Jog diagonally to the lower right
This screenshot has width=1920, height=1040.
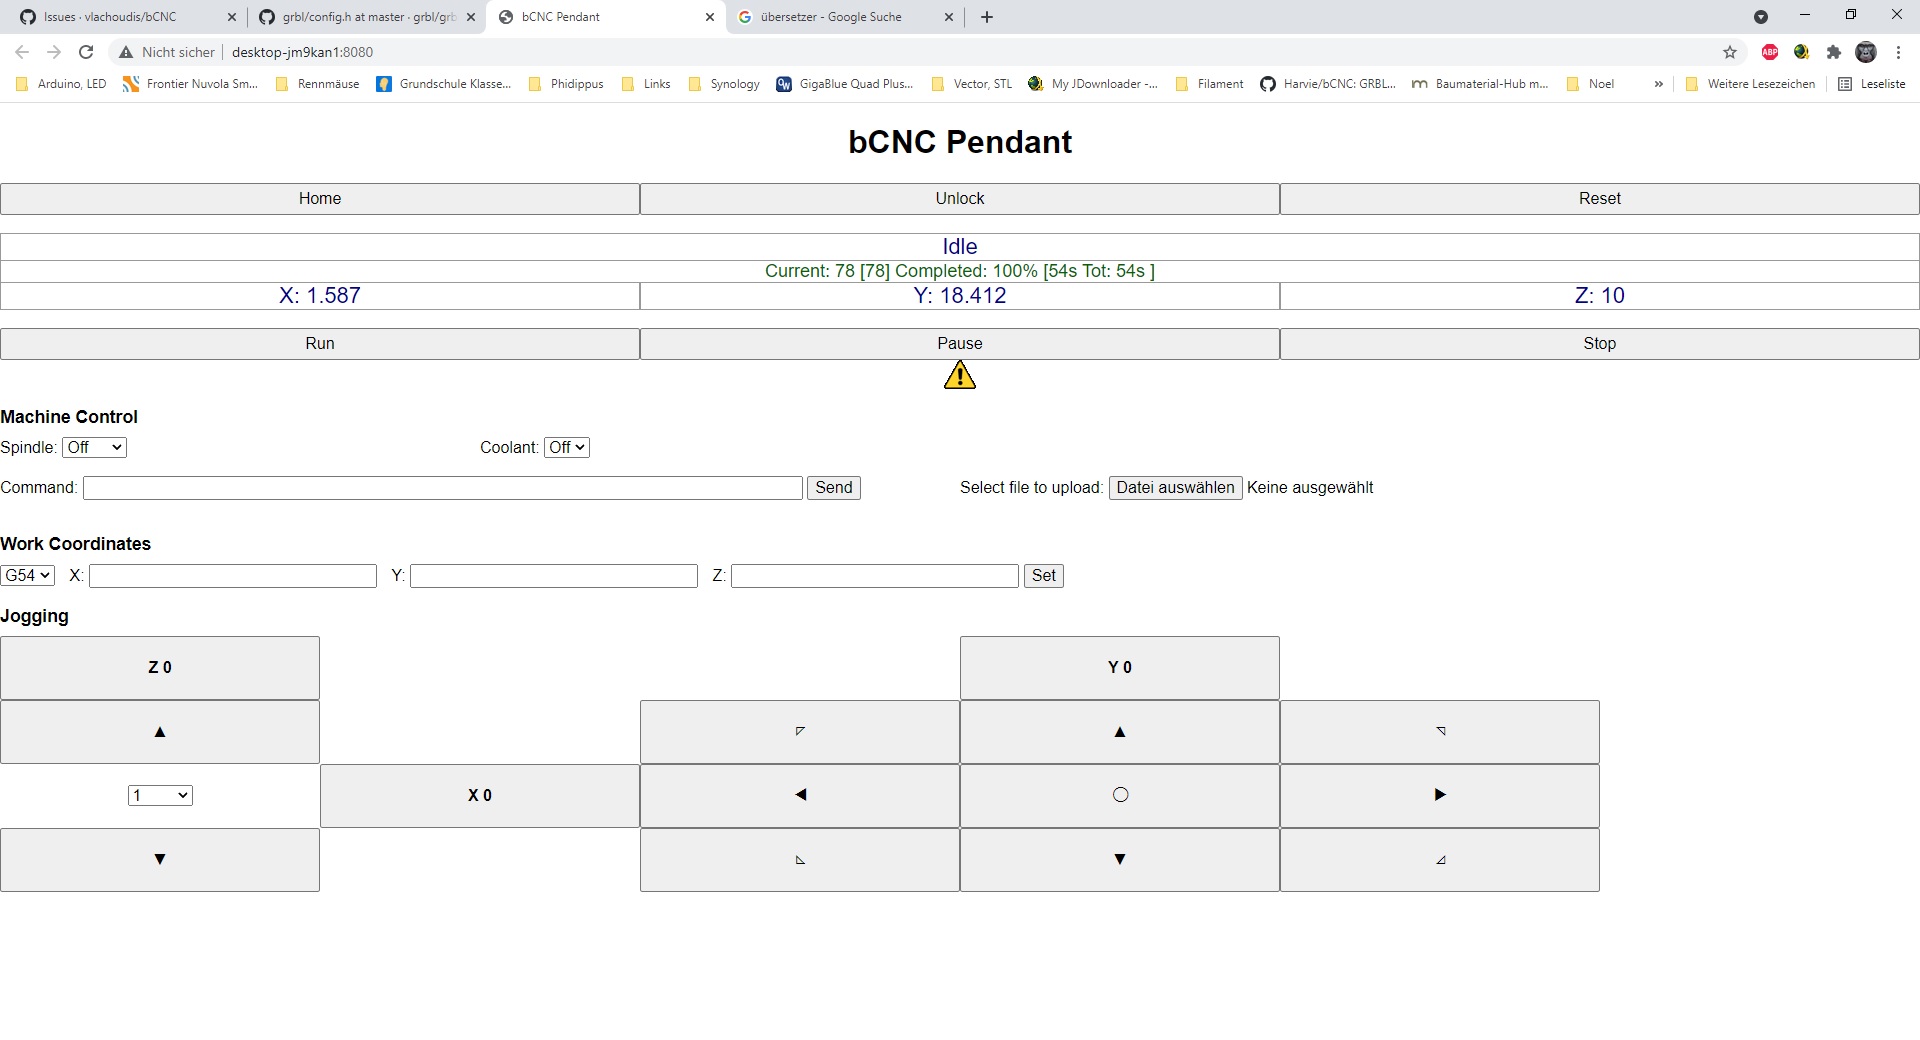pos(1440,860)
